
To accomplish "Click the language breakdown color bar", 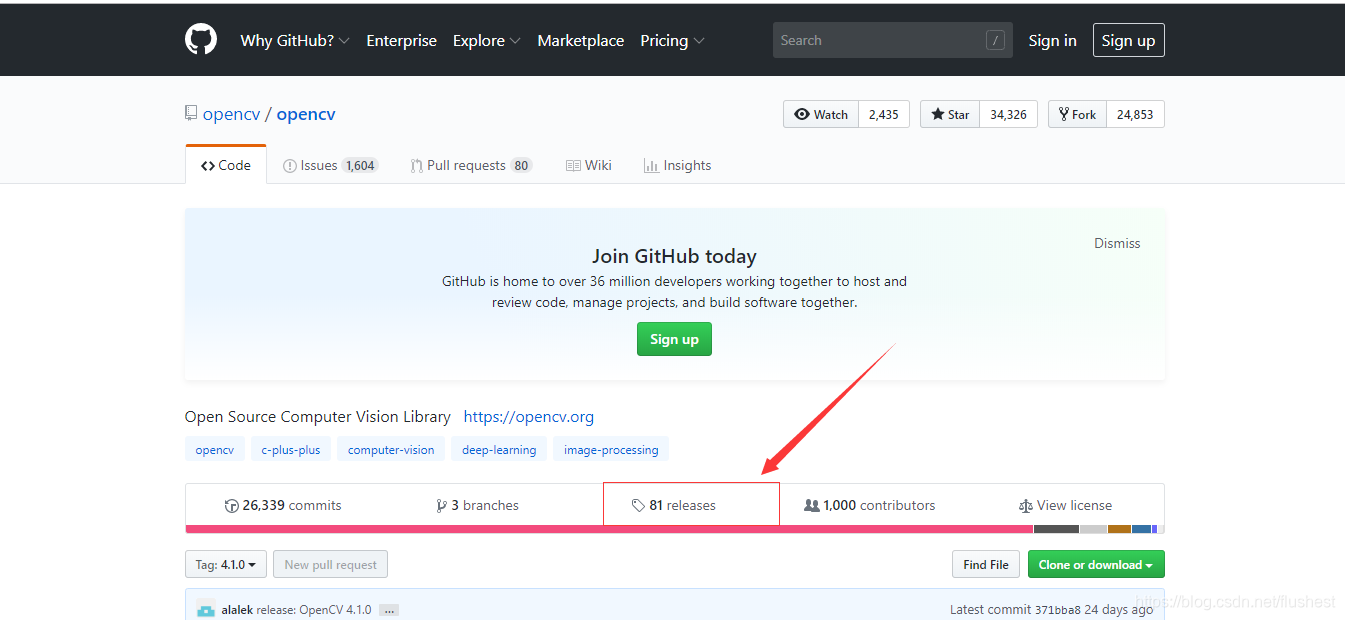I will (x=675, y=529).
